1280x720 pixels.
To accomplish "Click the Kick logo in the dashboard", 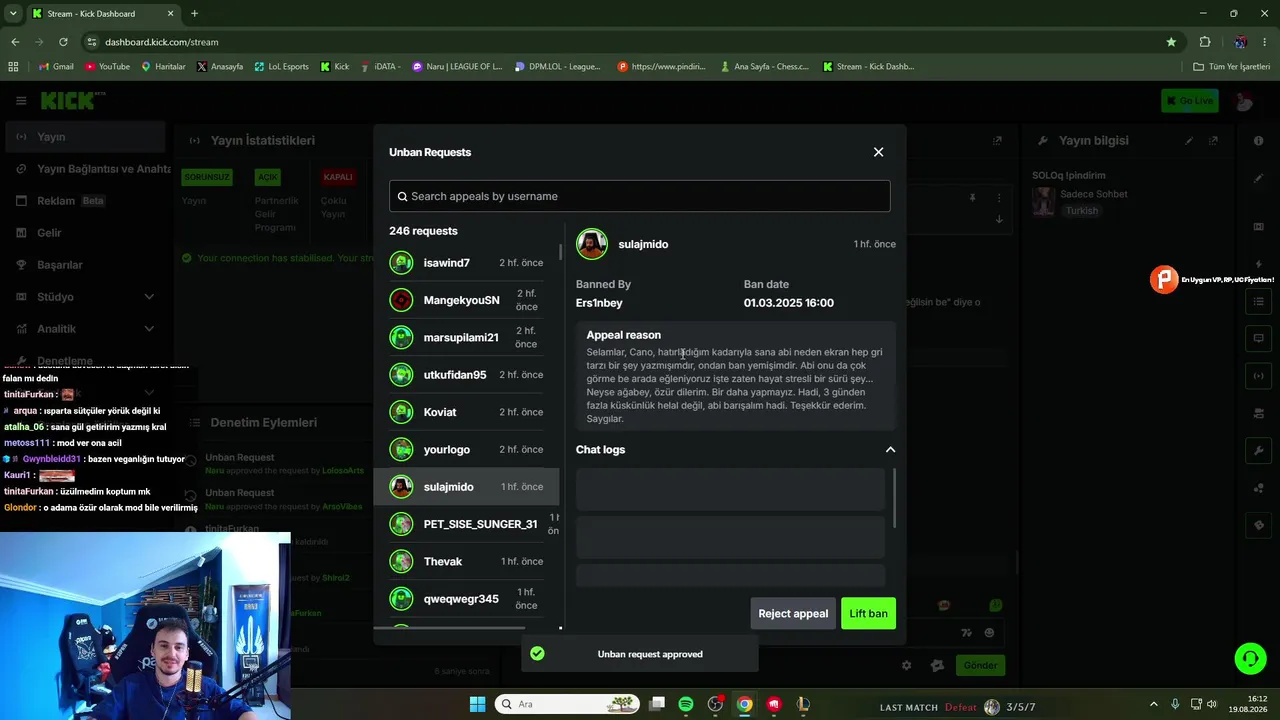I will click(72, 100).
